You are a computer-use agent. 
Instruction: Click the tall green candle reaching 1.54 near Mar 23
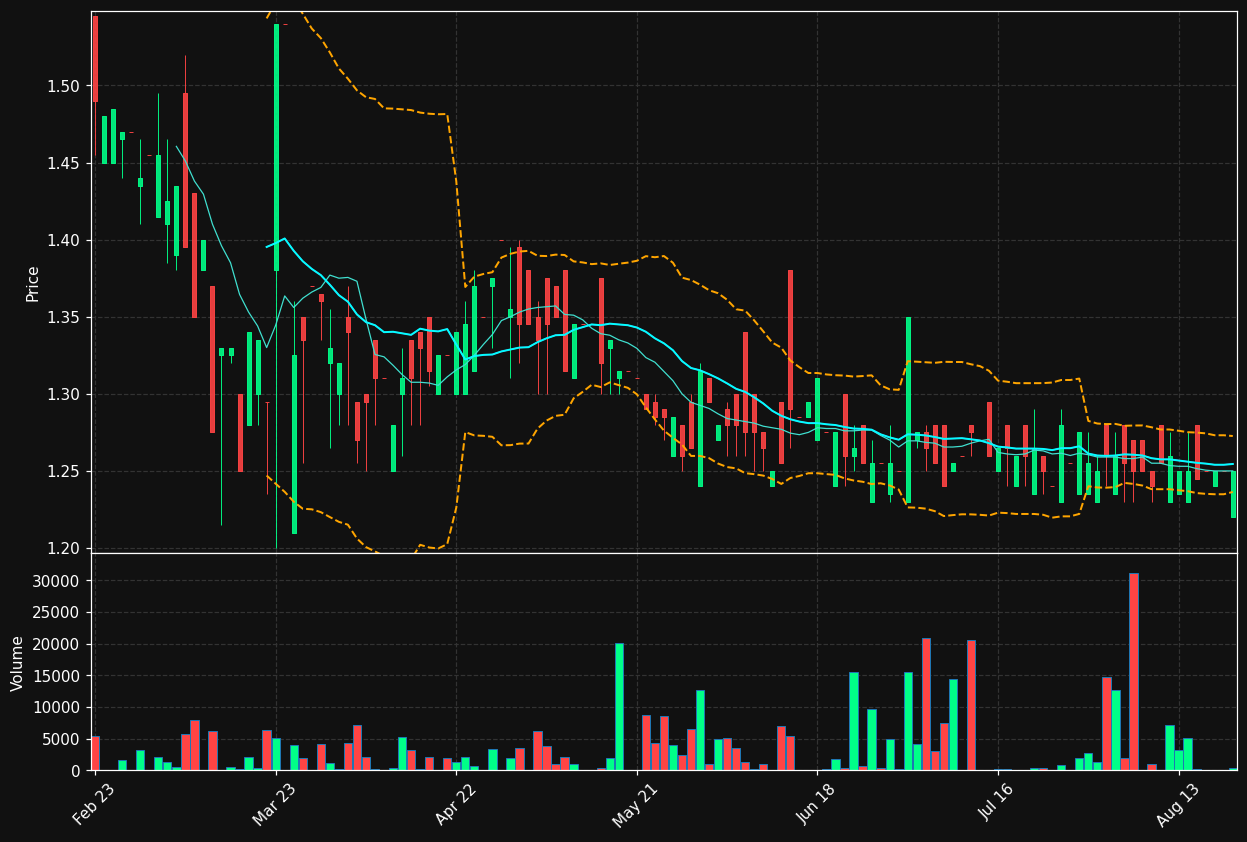click(276, 147)
